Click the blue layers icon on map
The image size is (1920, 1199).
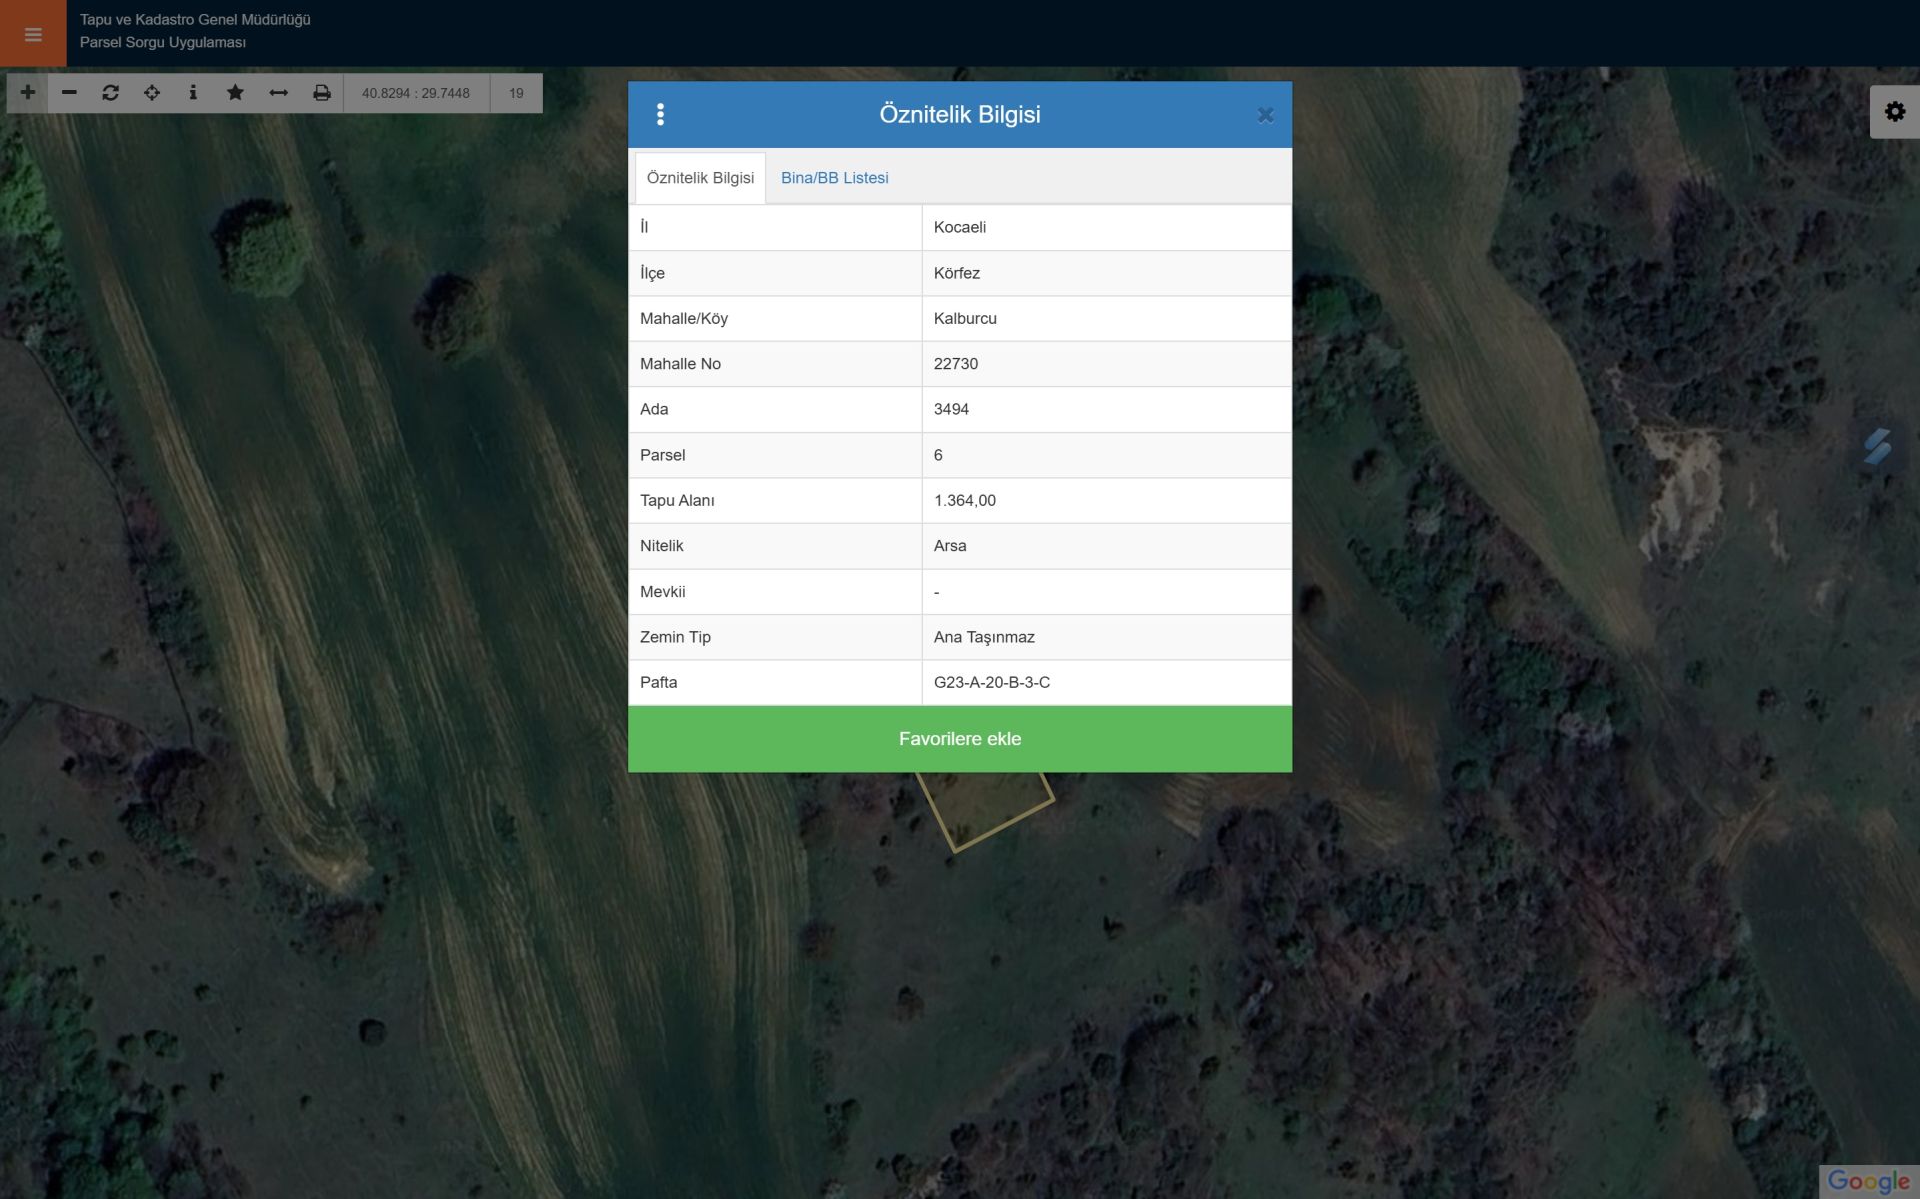[1877, 447]
